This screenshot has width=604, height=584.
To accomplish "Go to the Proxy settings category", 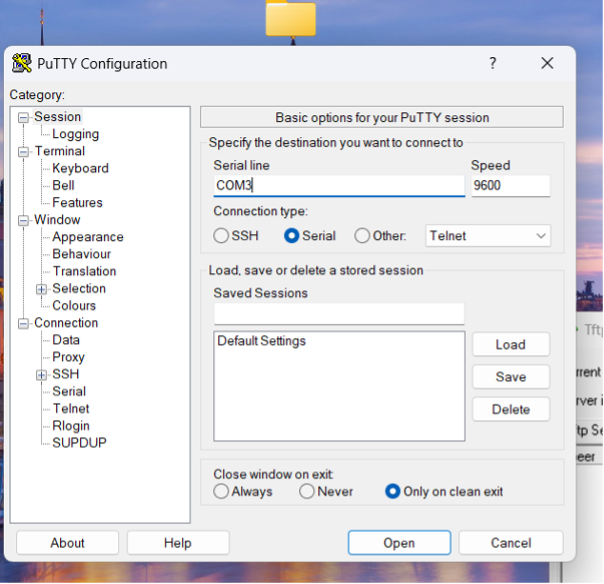I will 68,357.
